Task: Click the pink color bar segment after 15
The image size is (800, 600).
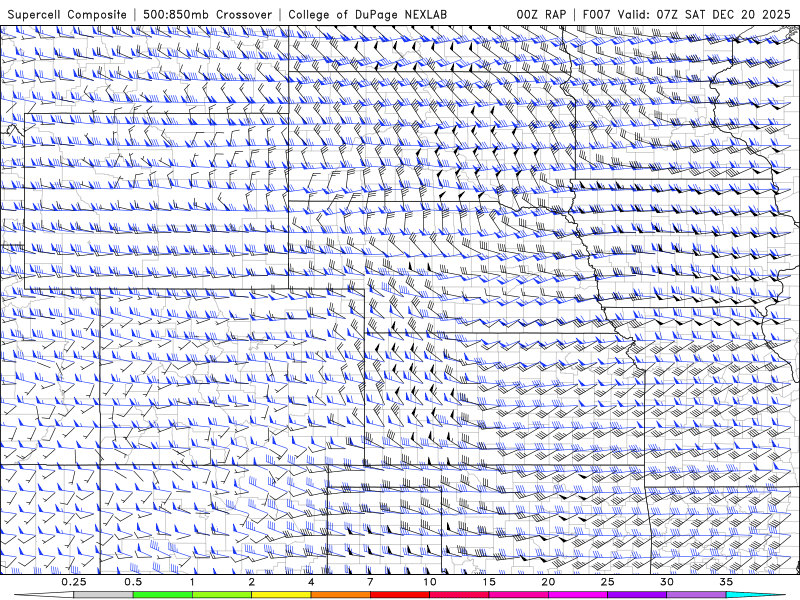Action: point(518,595)
